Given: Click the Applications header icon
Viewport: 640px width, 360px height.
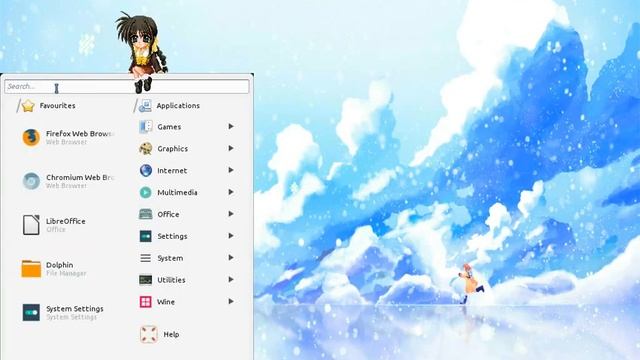Looking at the screenshot, I should coord(145,106).
